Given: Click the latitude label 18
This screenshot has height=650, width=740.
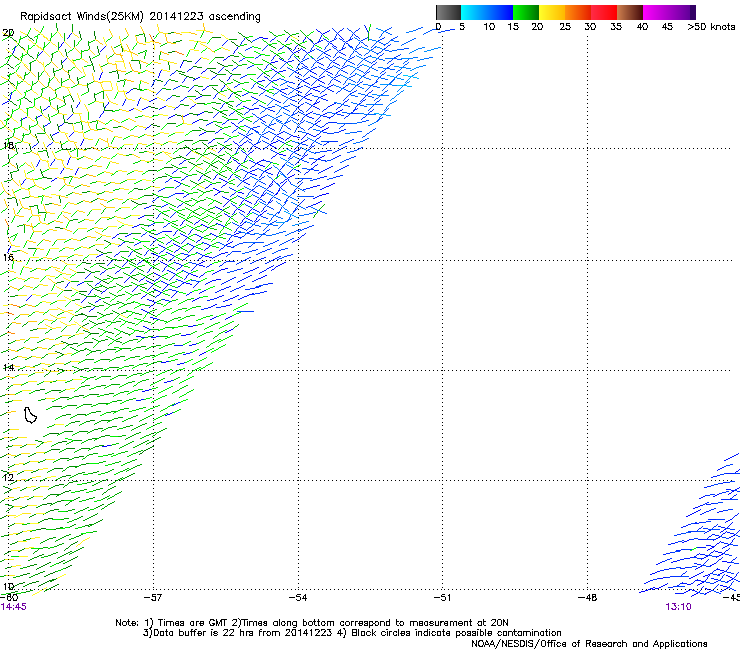Looking at the screenshot, I should (8, 145).
